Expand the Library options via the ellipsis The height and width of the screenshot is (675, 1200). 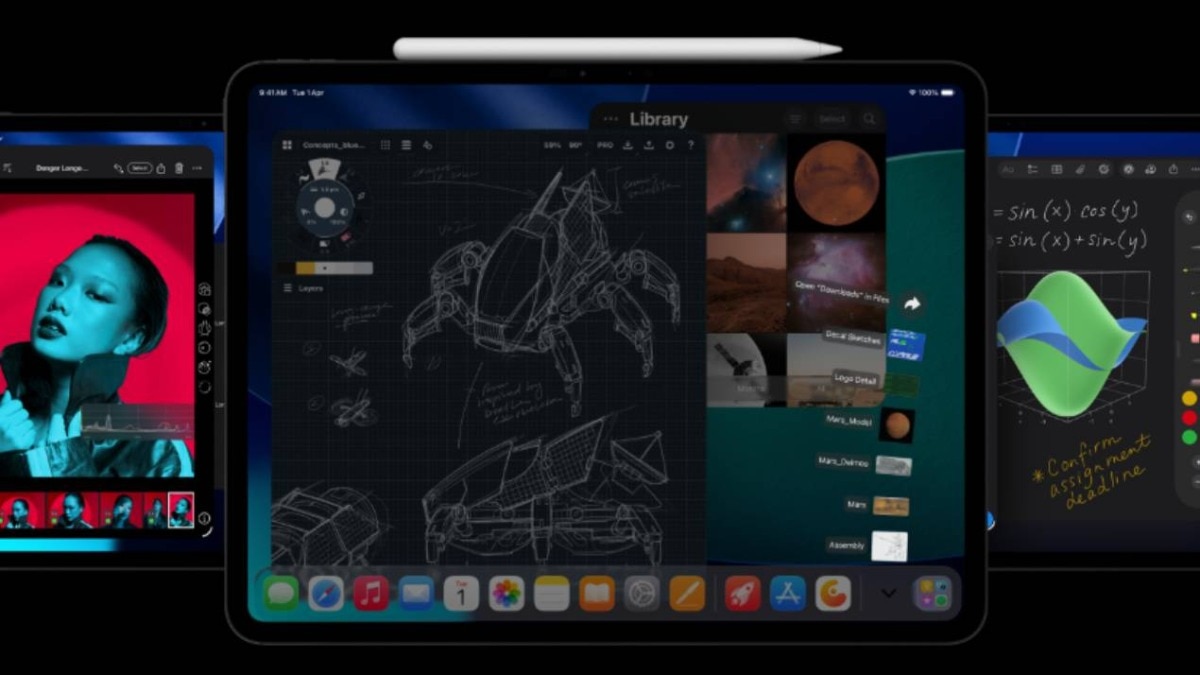coord(611,118)
